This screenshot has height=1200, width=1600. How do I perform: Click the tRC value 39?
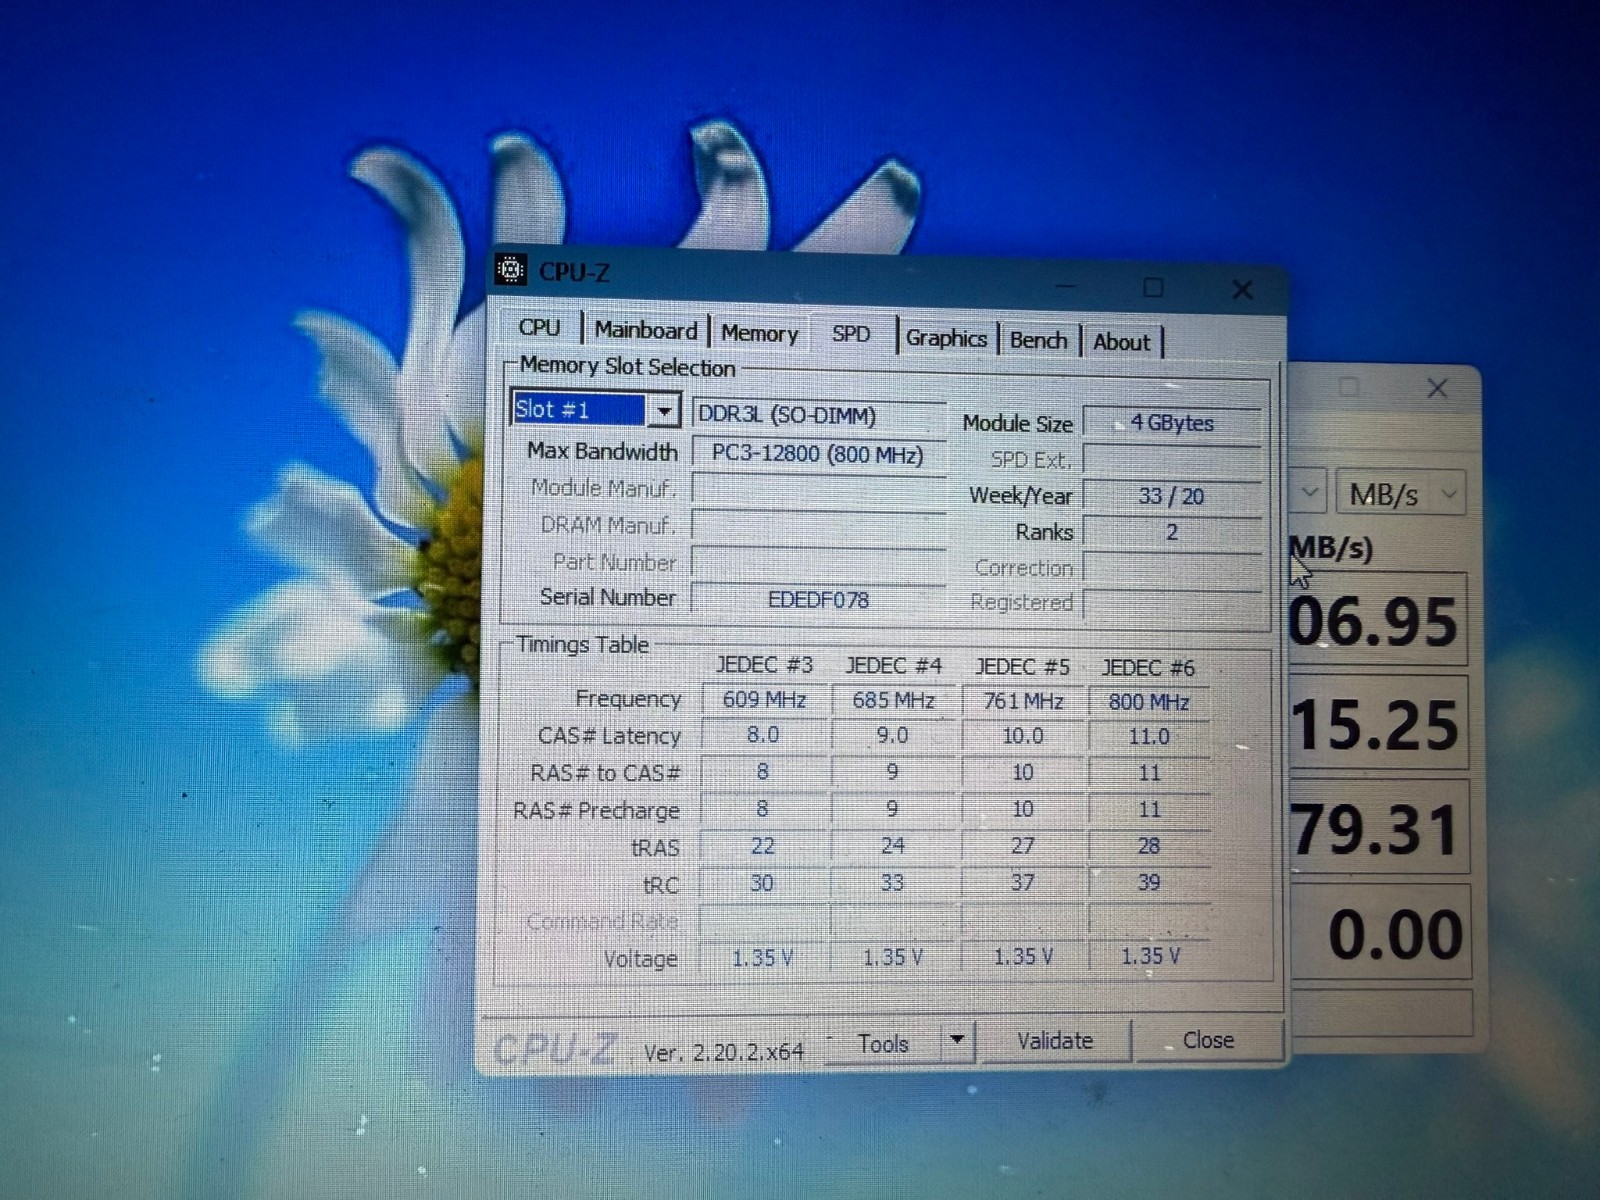click(1148, 883)
